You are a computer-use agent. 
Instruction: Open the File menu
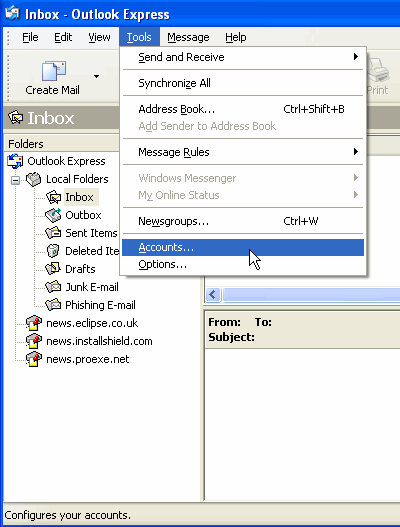point(30,37)
